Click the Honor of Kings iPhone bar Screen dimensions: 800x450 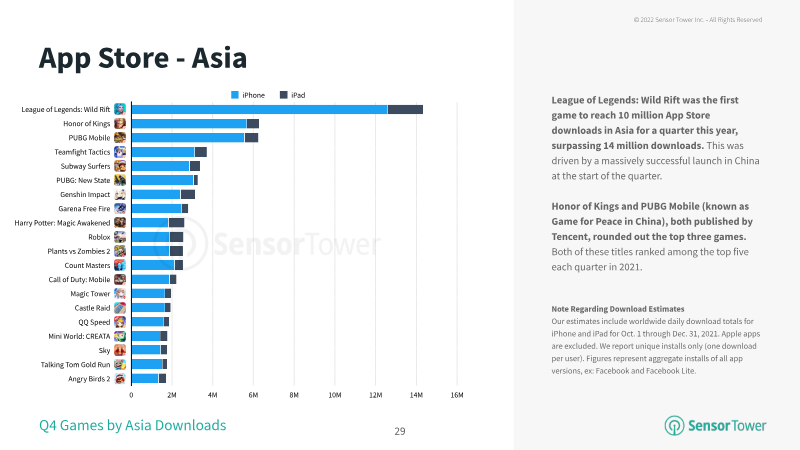189,123
